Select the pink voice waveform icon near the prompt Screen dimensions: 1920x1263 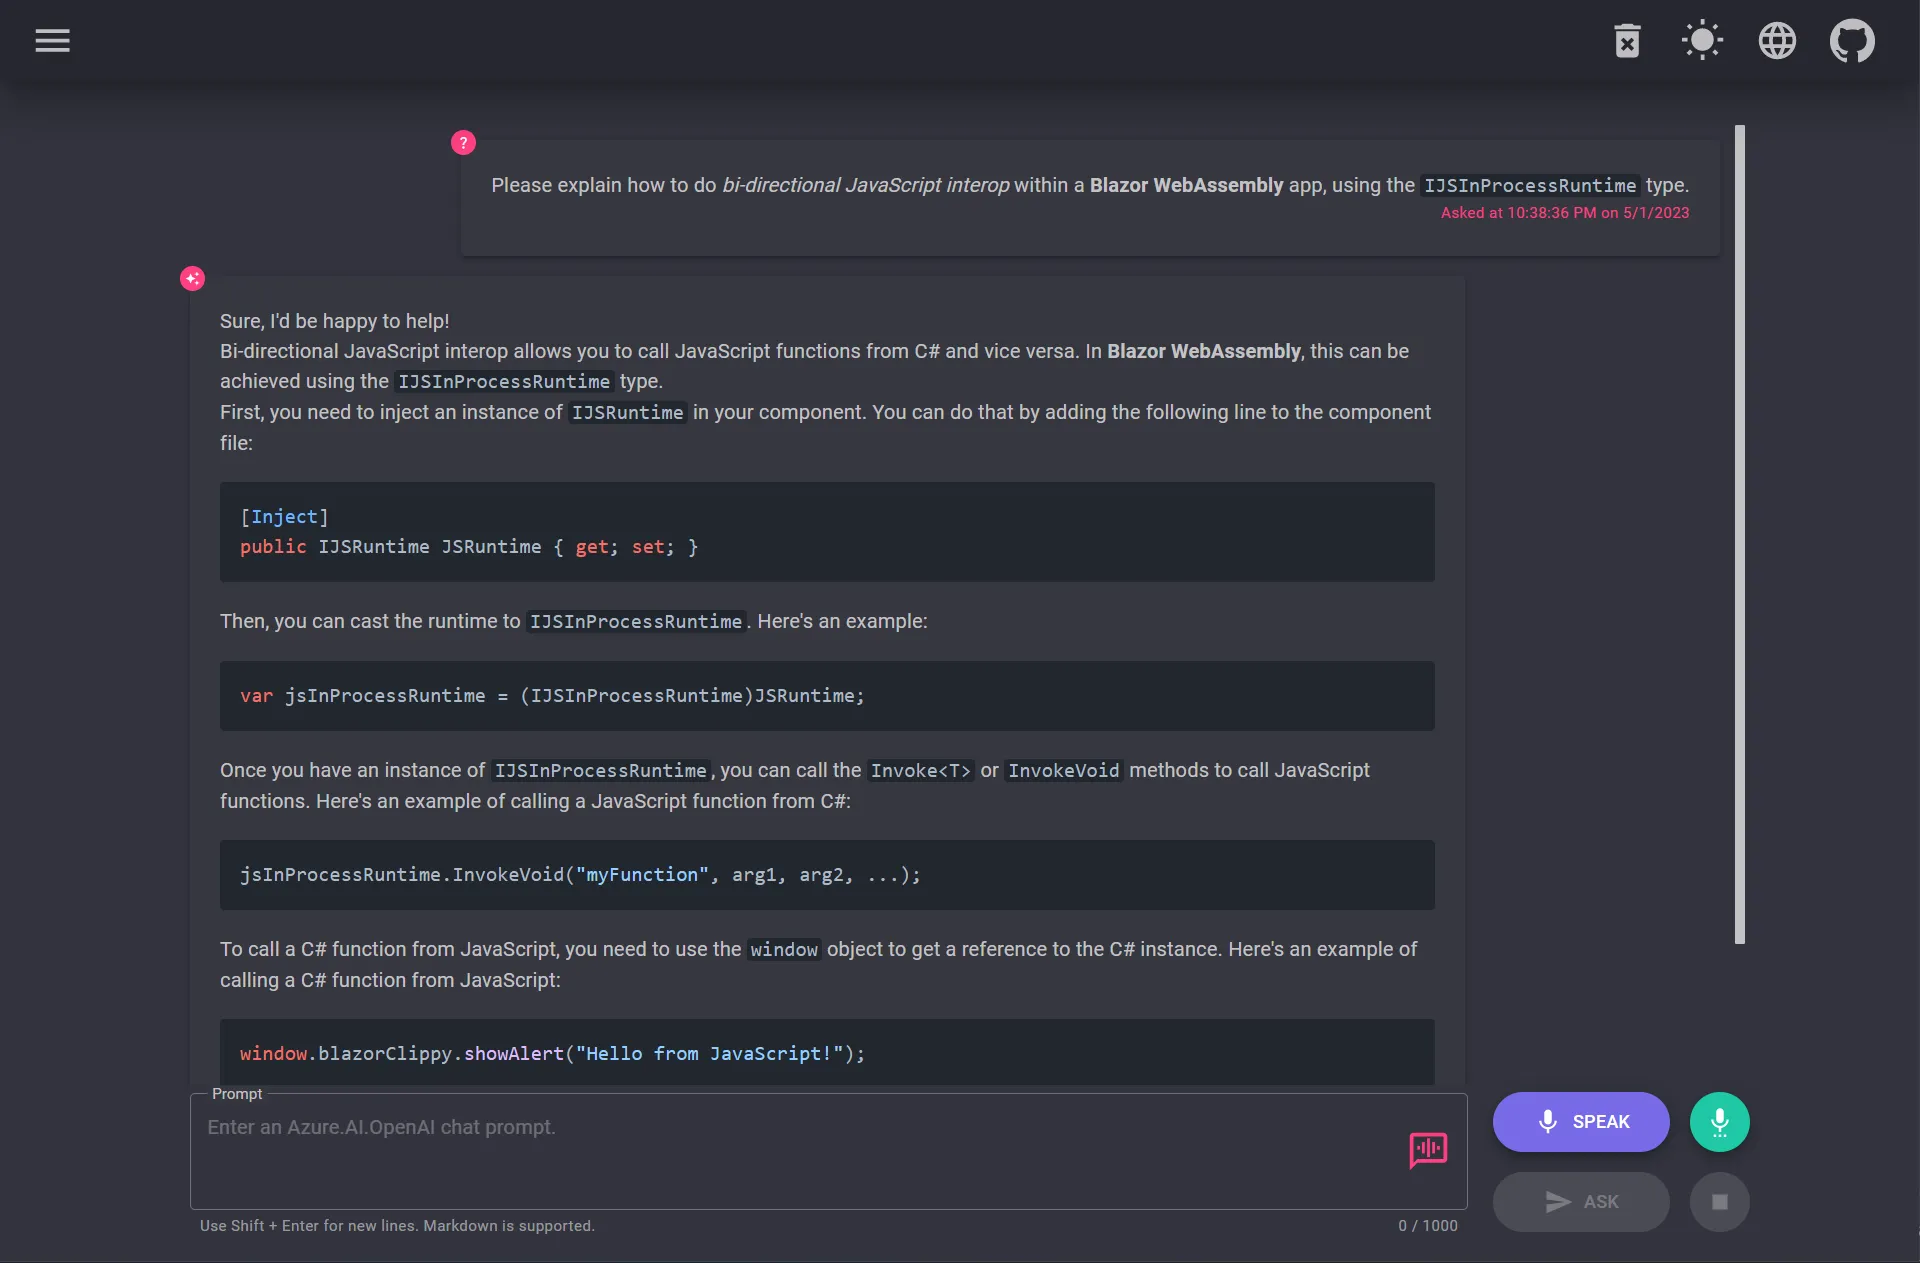1427,1151
